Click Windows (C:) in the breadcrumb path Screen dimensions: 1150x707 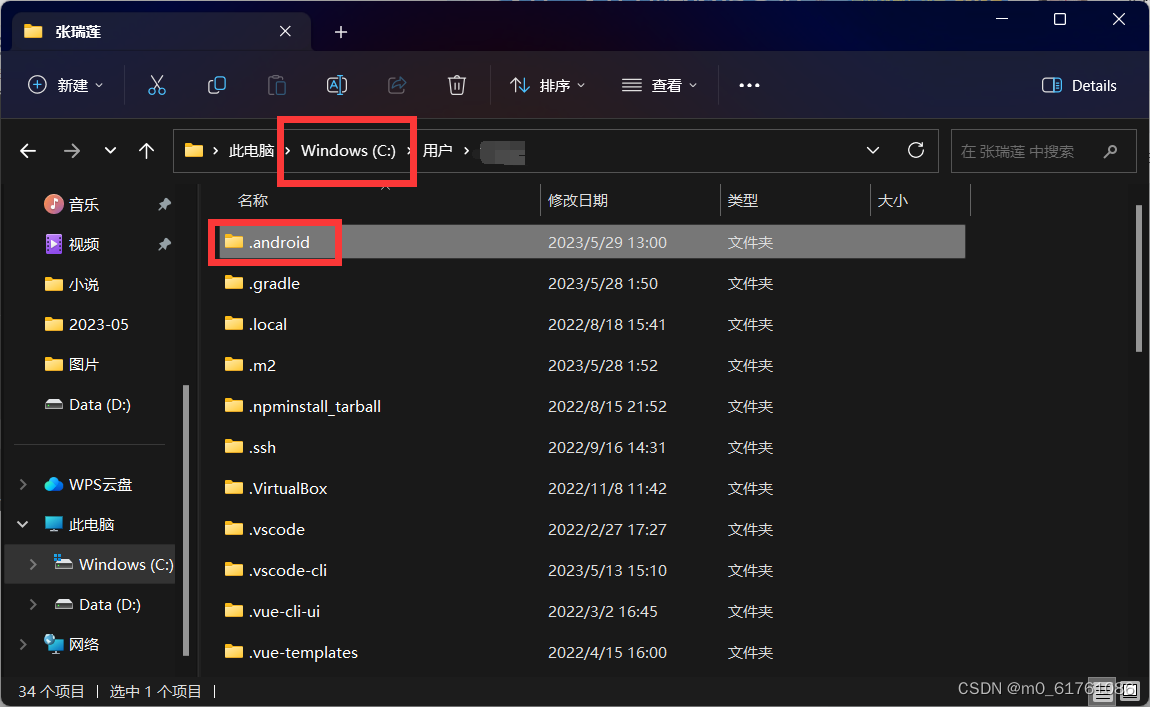[347, 150]
